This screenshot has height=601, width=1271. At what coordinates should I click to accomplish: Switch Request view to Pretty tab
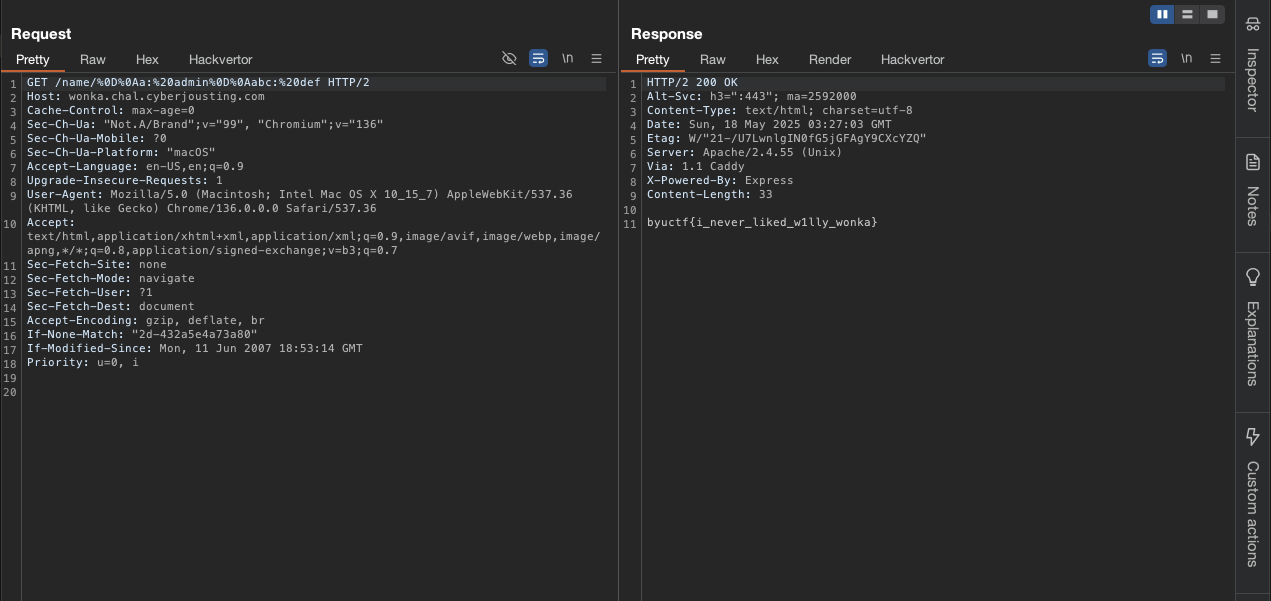point(33,60)
